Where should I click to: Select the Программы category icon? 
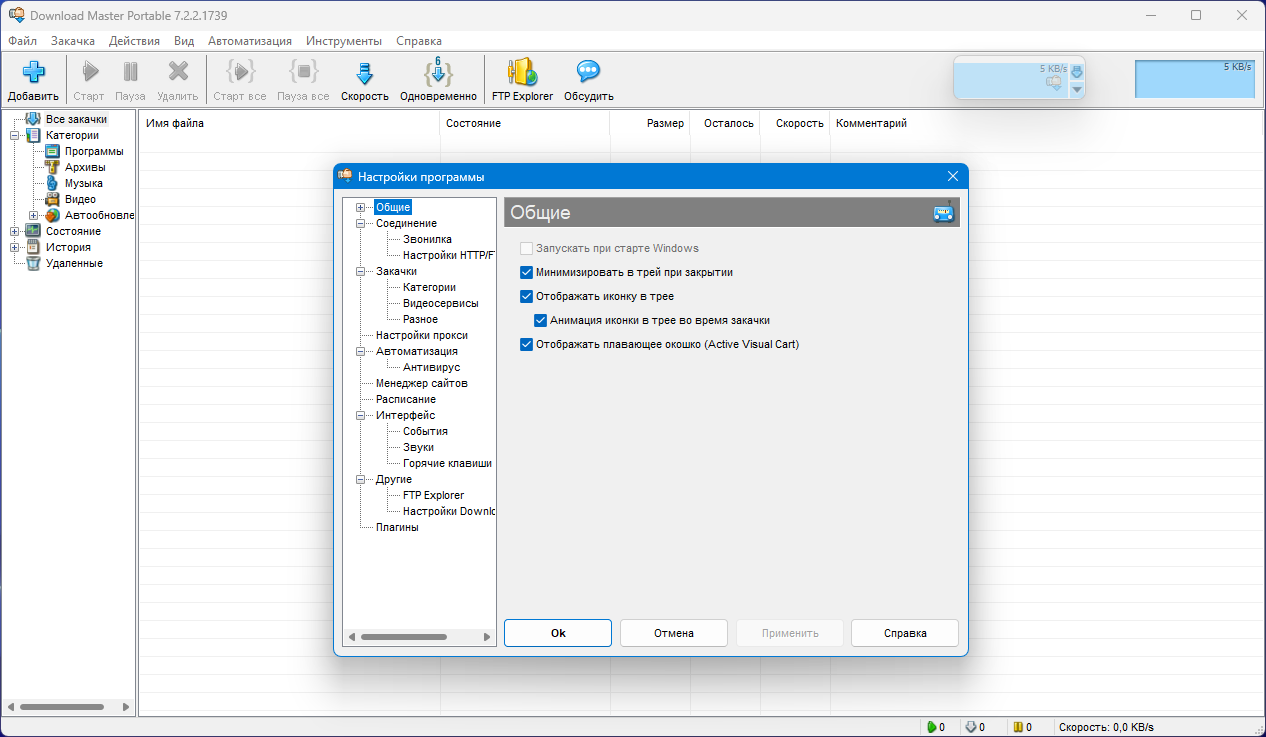click(52, 151)
